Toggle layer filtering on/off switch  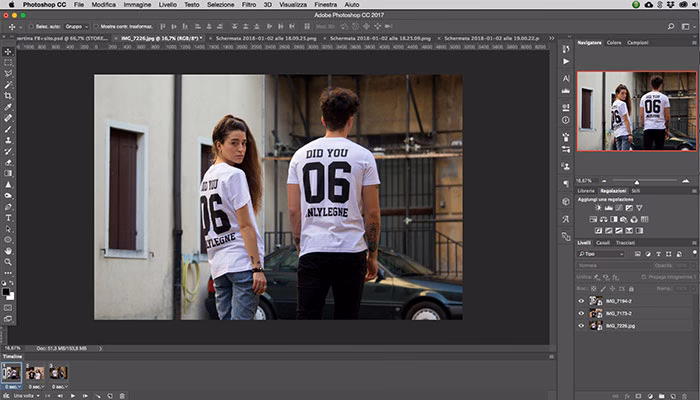point(695,253)
